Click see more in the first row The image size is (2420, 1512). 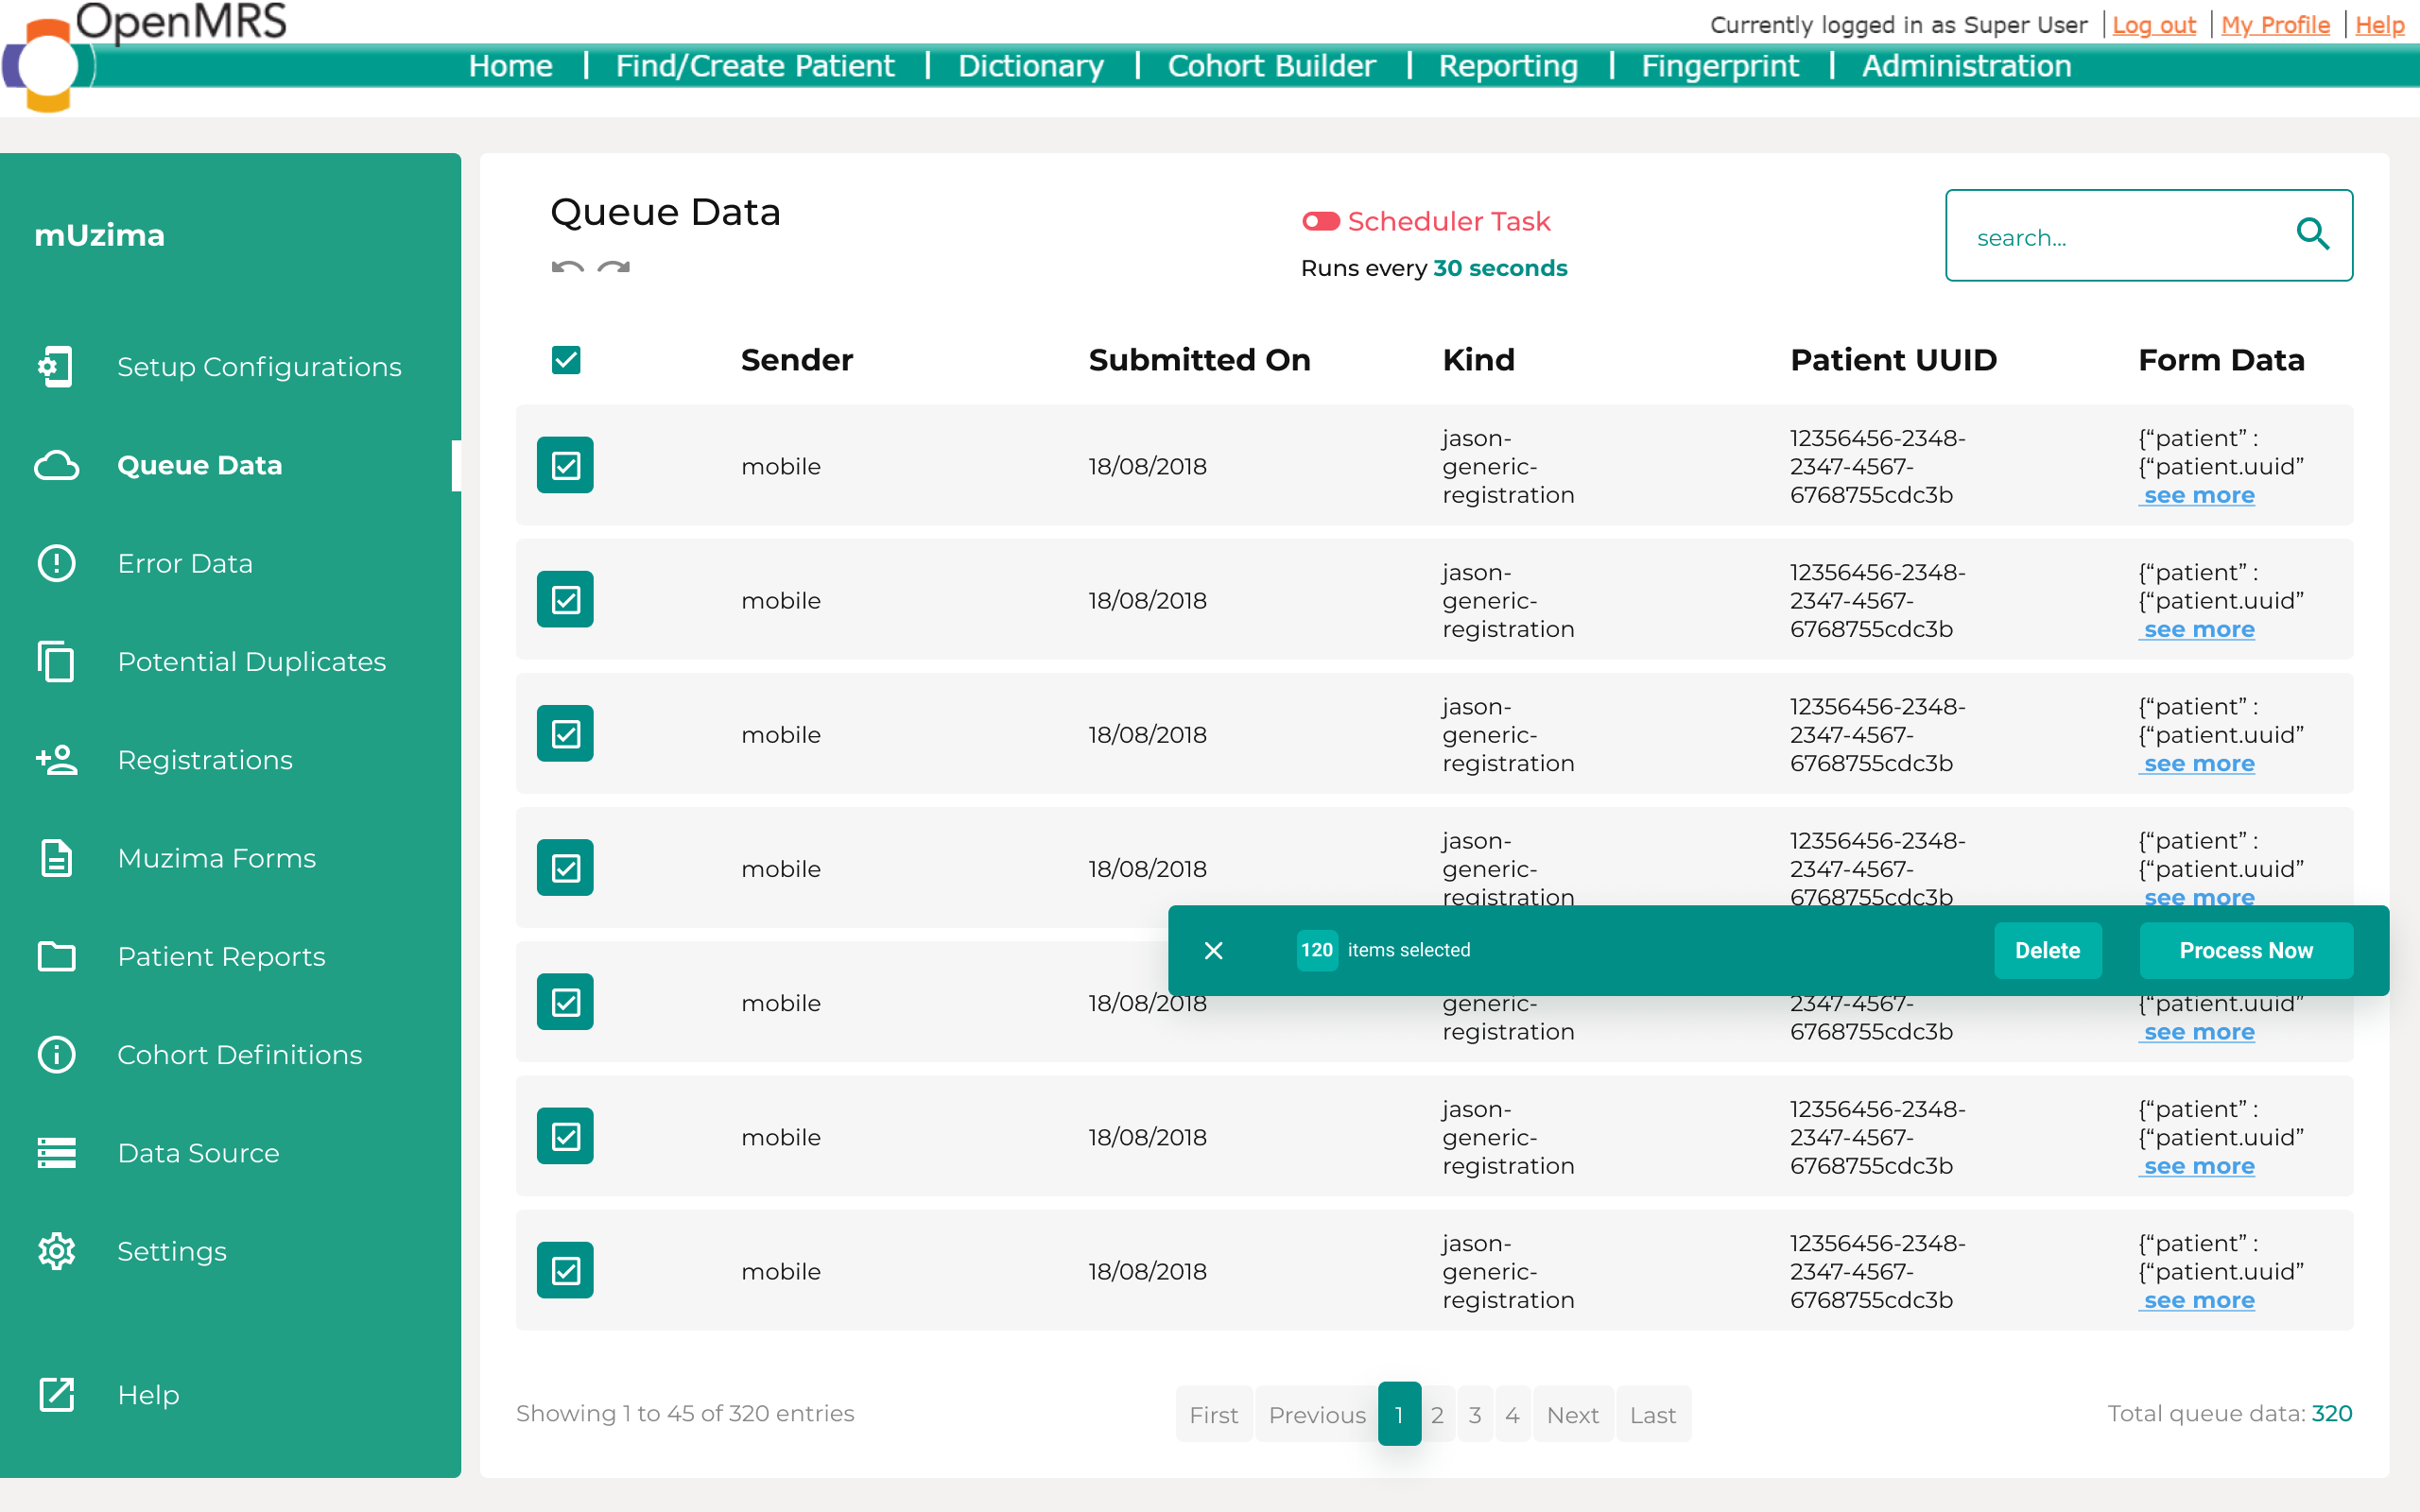click(x=2198, y=495)
